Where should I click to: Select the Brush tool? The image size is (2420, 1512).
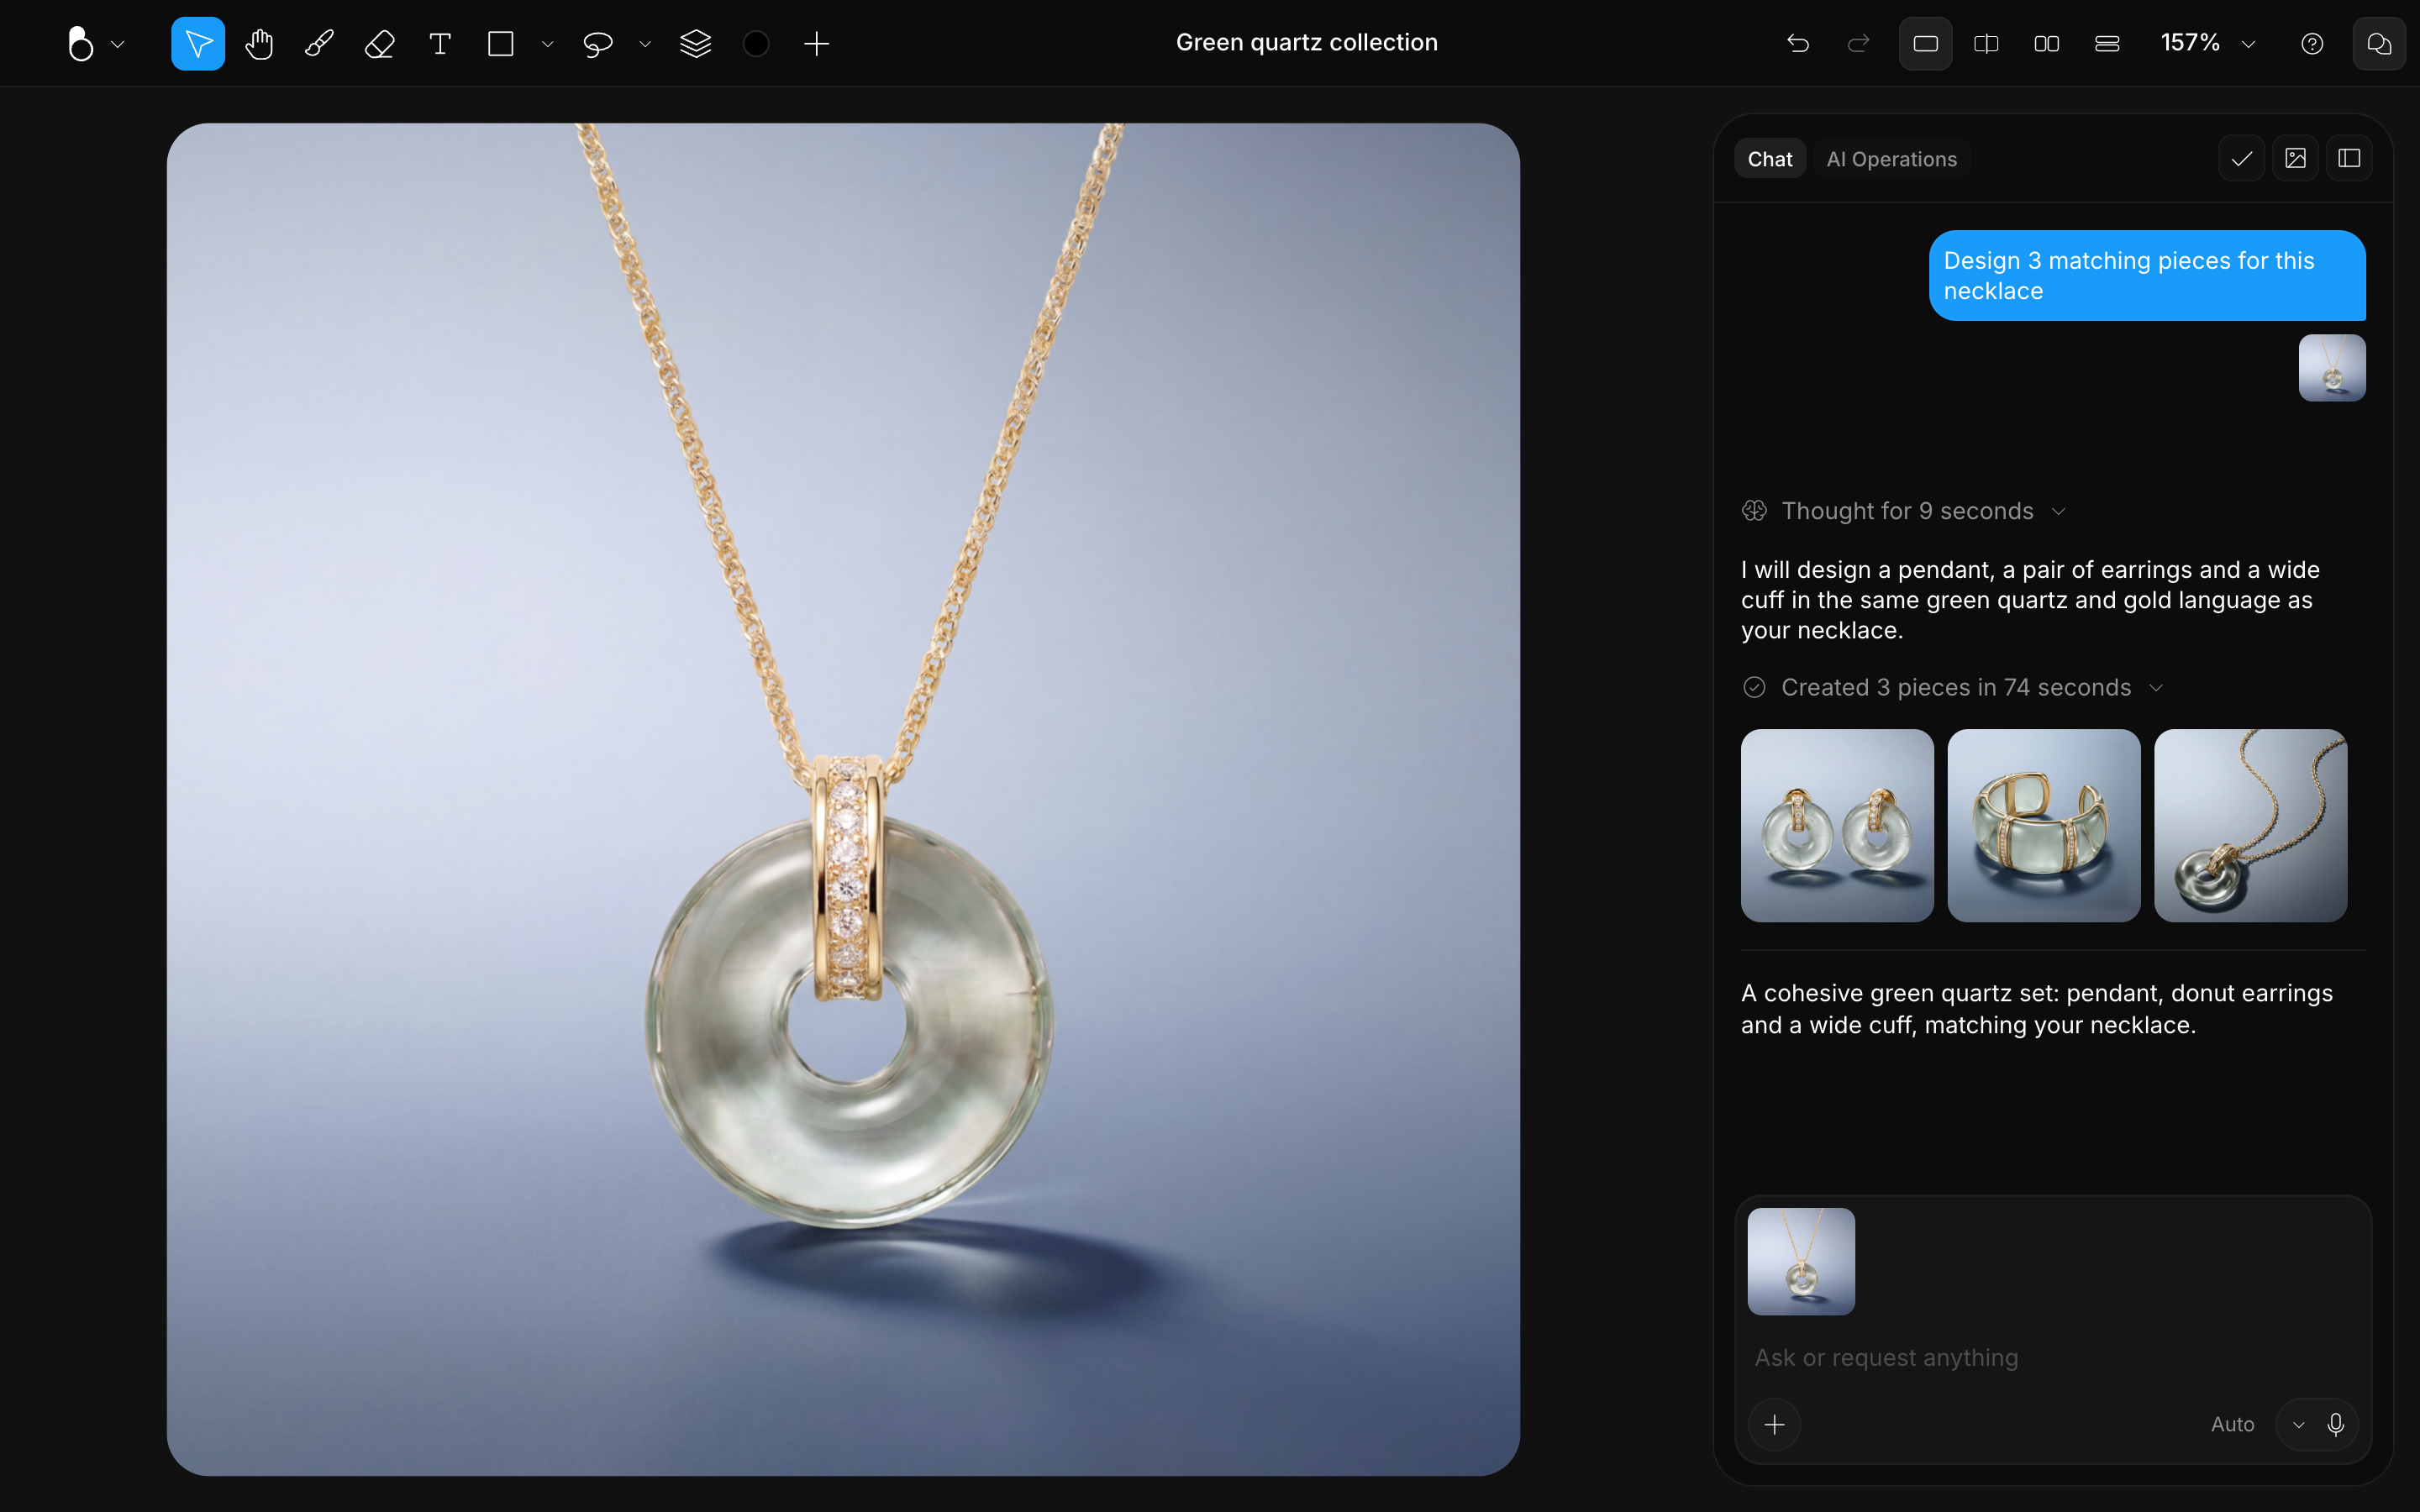coord(319,43)
